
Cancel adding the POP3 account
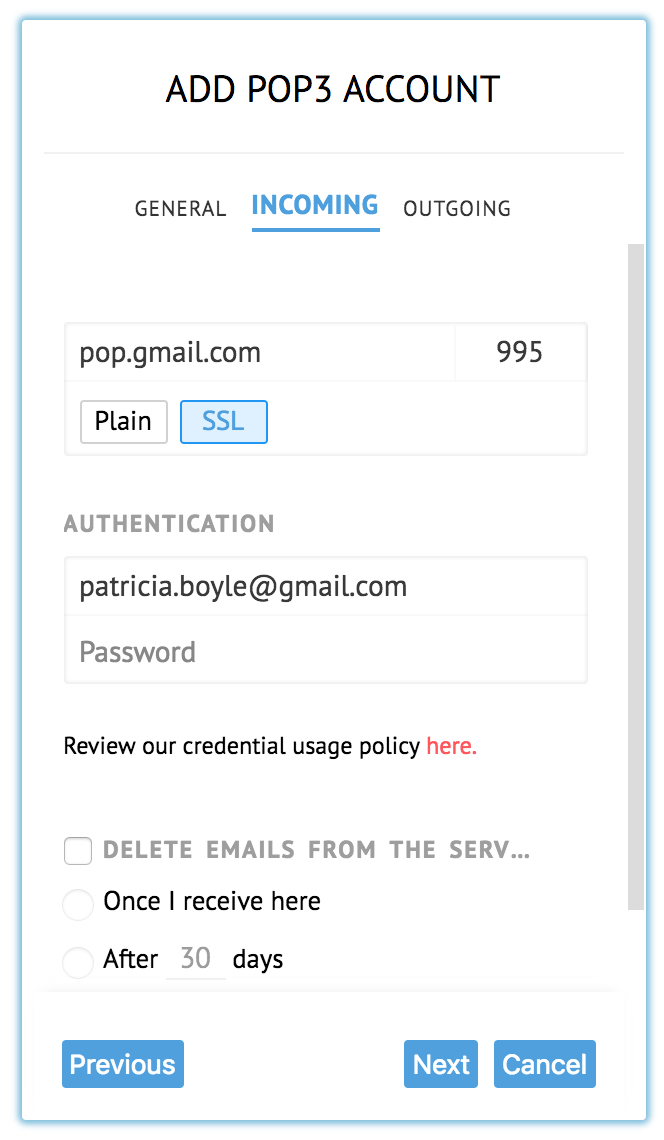coord(544,1064)
